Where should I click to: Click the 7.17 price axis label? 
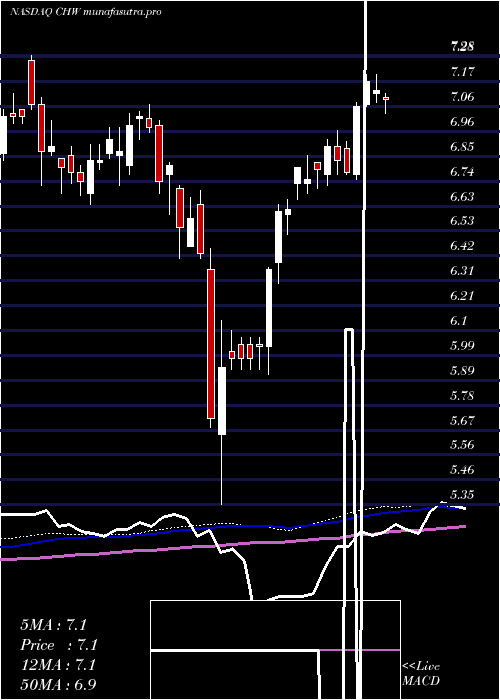pyautogui.click(x=462, y=71)
